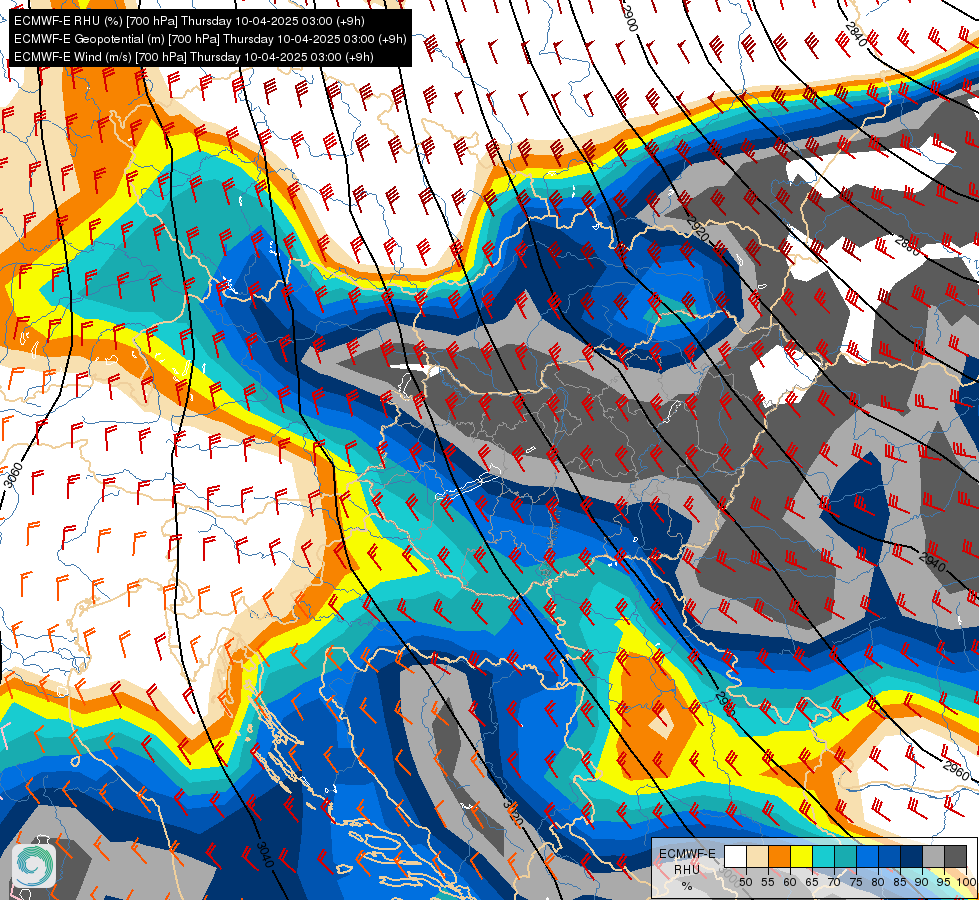
Task: Click the legend tick value '60'
Action: coord(790,882)
